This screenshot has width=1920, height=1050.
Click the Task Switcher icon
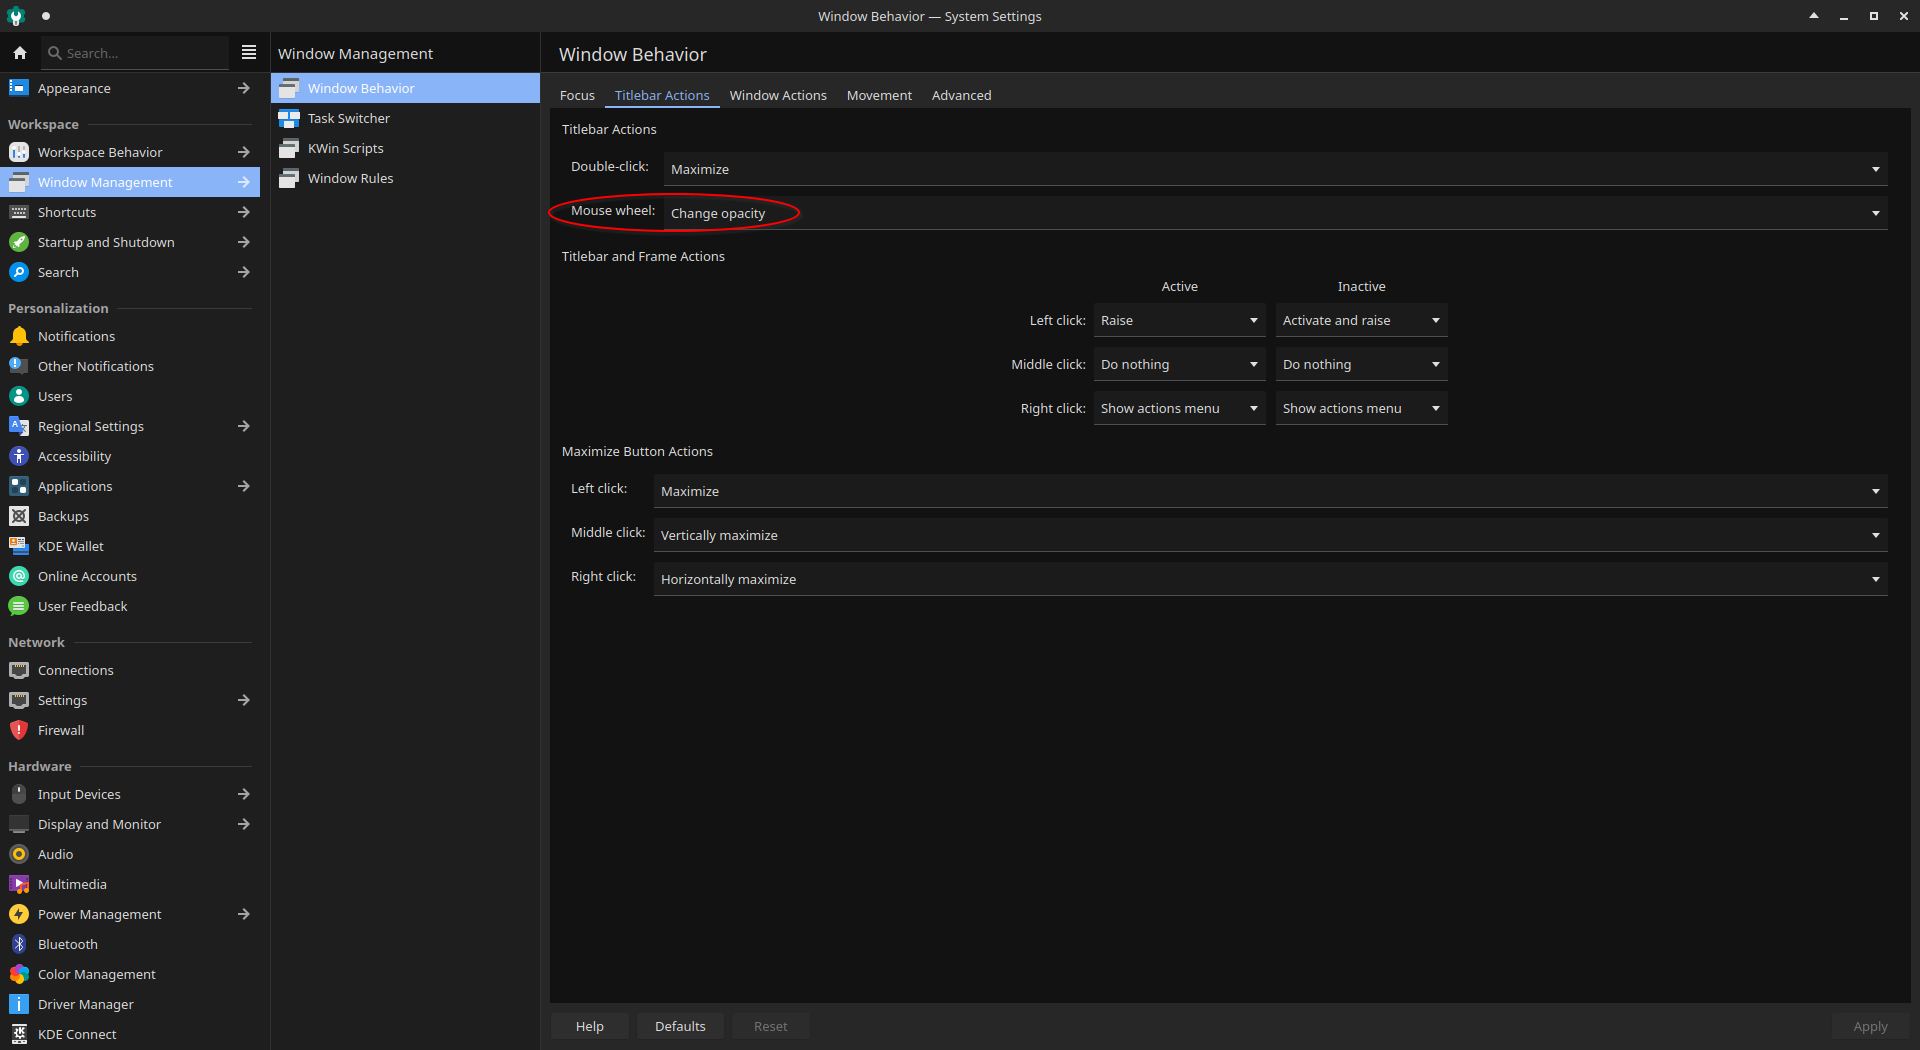(289, 118)
